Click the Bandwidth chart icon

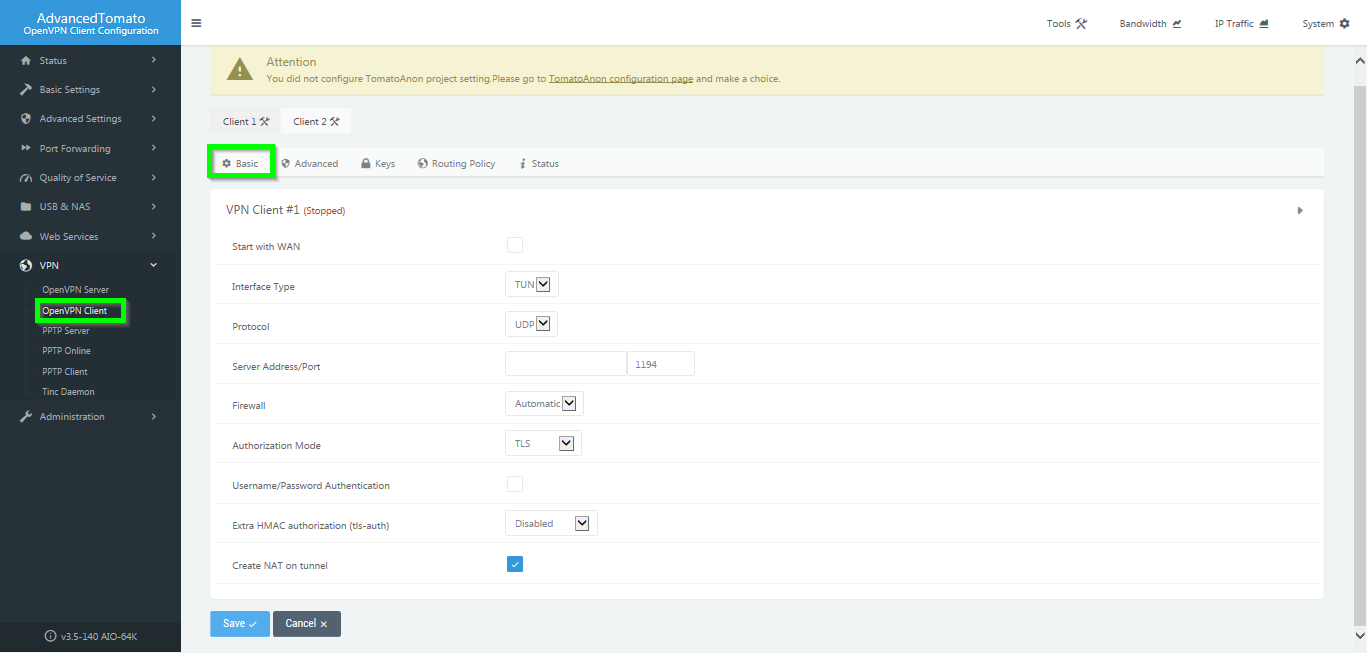click(x=1177, y=24)
